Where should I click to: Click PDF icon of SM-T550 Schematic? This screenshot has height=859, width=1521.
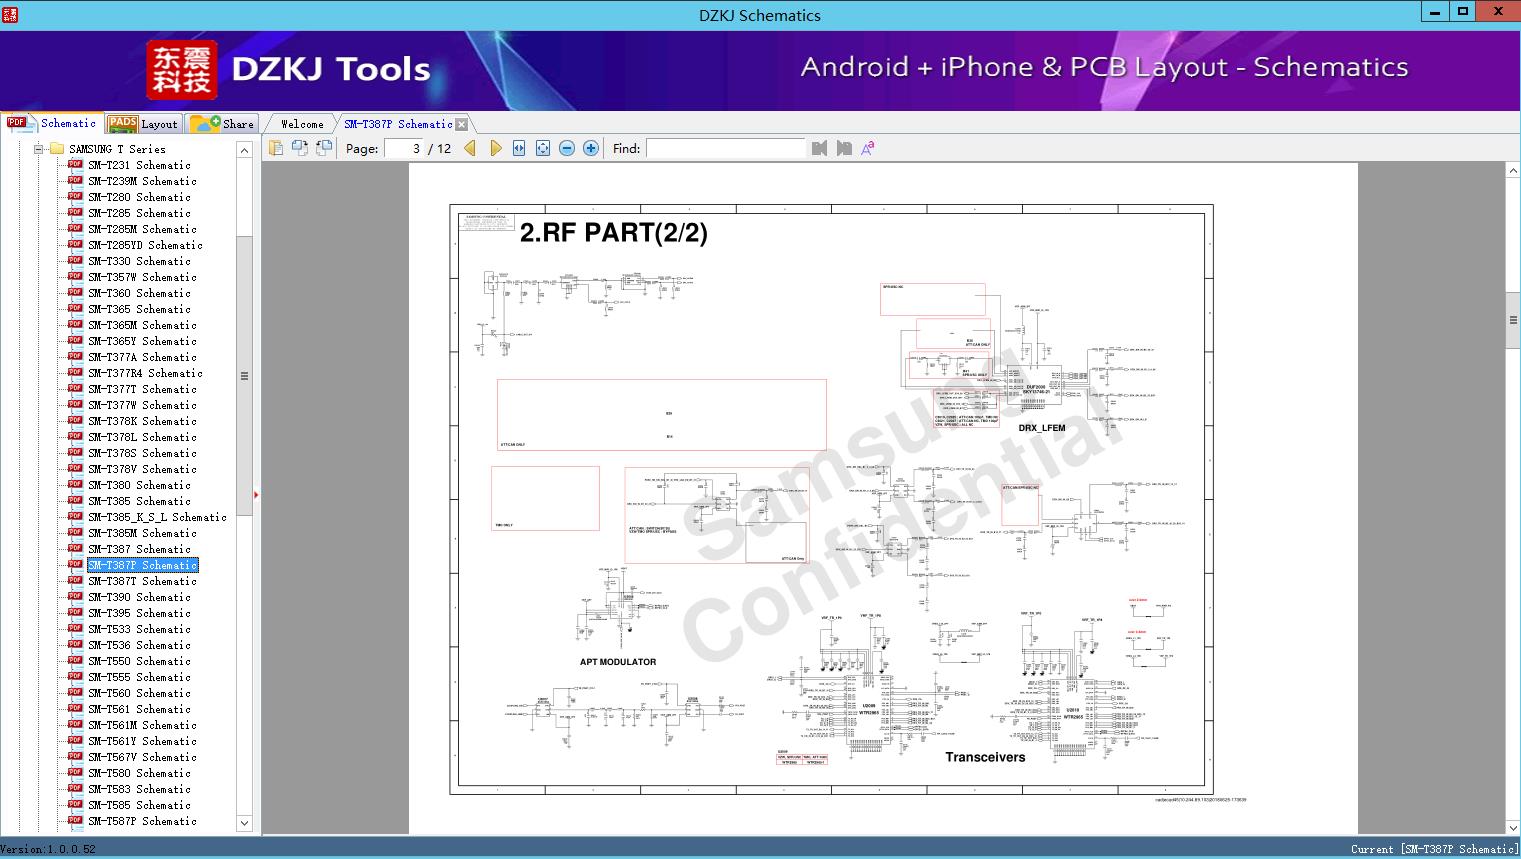coord(75,661)
